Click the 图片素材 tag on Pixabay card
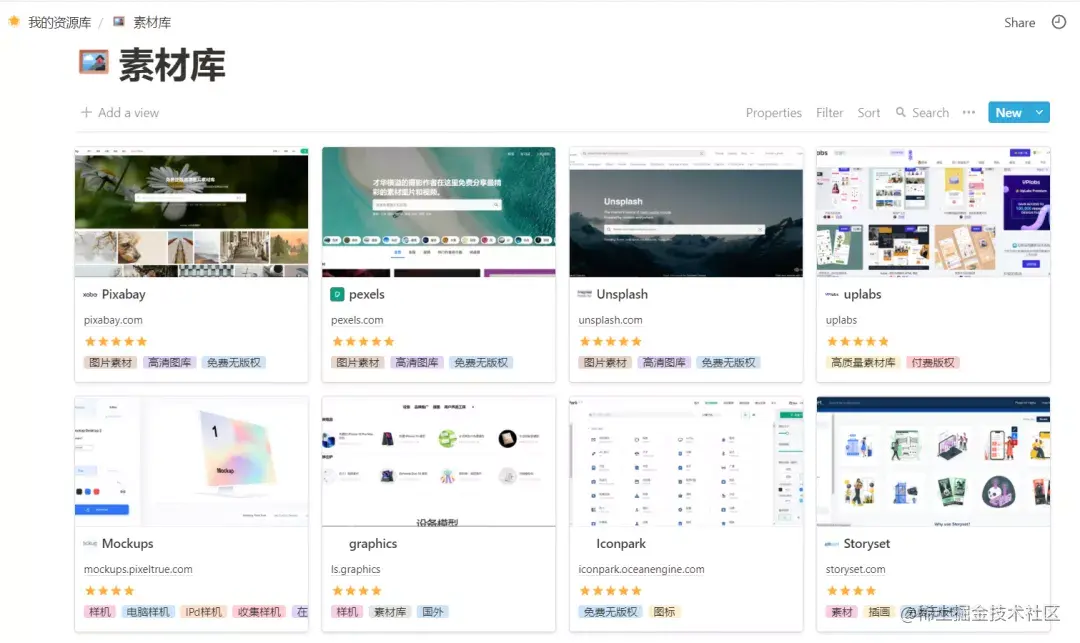1080x643 pixels. (x=110, y=363)
